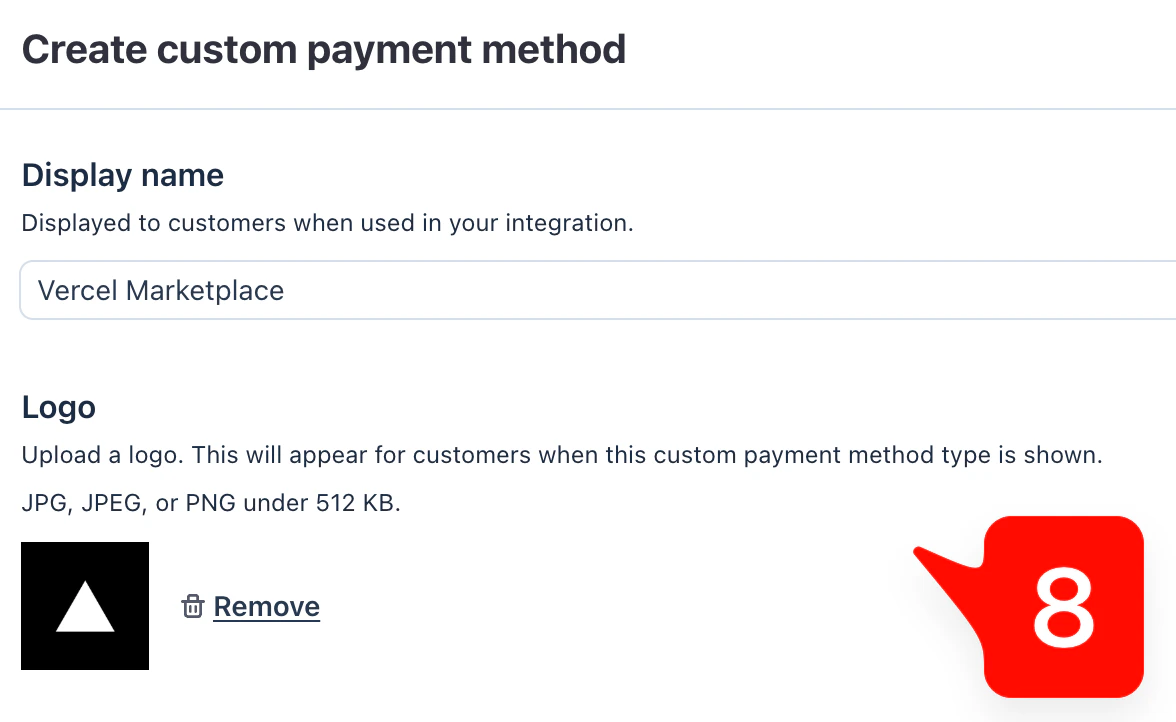Image resolution: width=1176 pixels, height=722 pixels.
Task: Click the Display name section label
Action: click(122, 175)
